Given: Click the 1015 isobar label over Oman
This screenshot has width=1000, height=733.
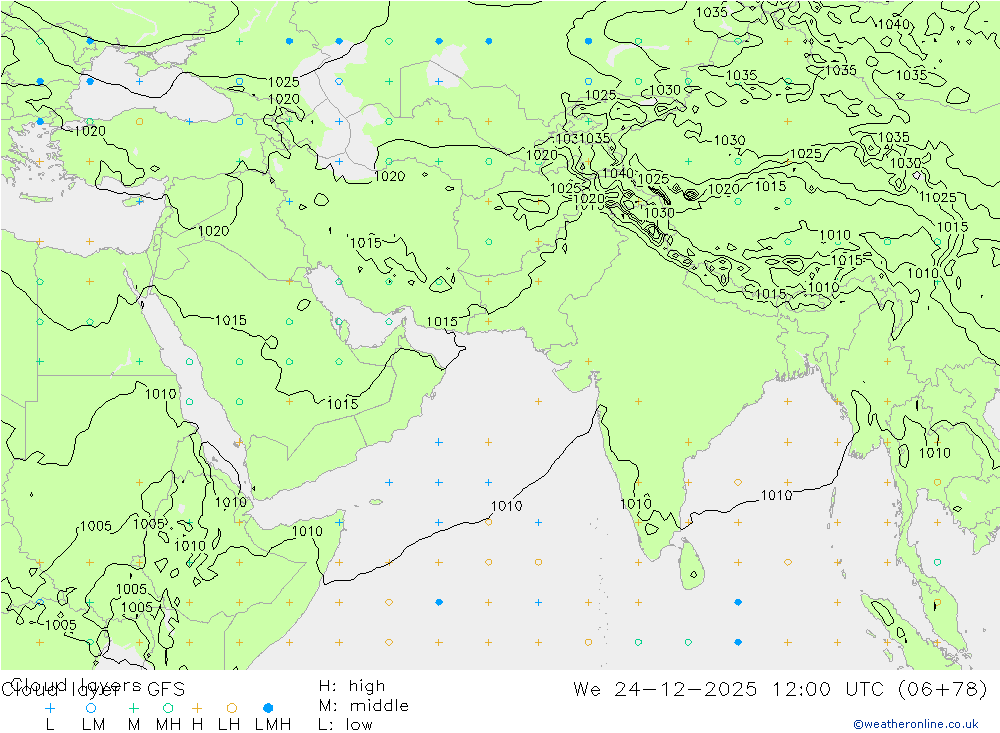Looking at the screenshot, I should pyautogui.click(x=342, y=404).
